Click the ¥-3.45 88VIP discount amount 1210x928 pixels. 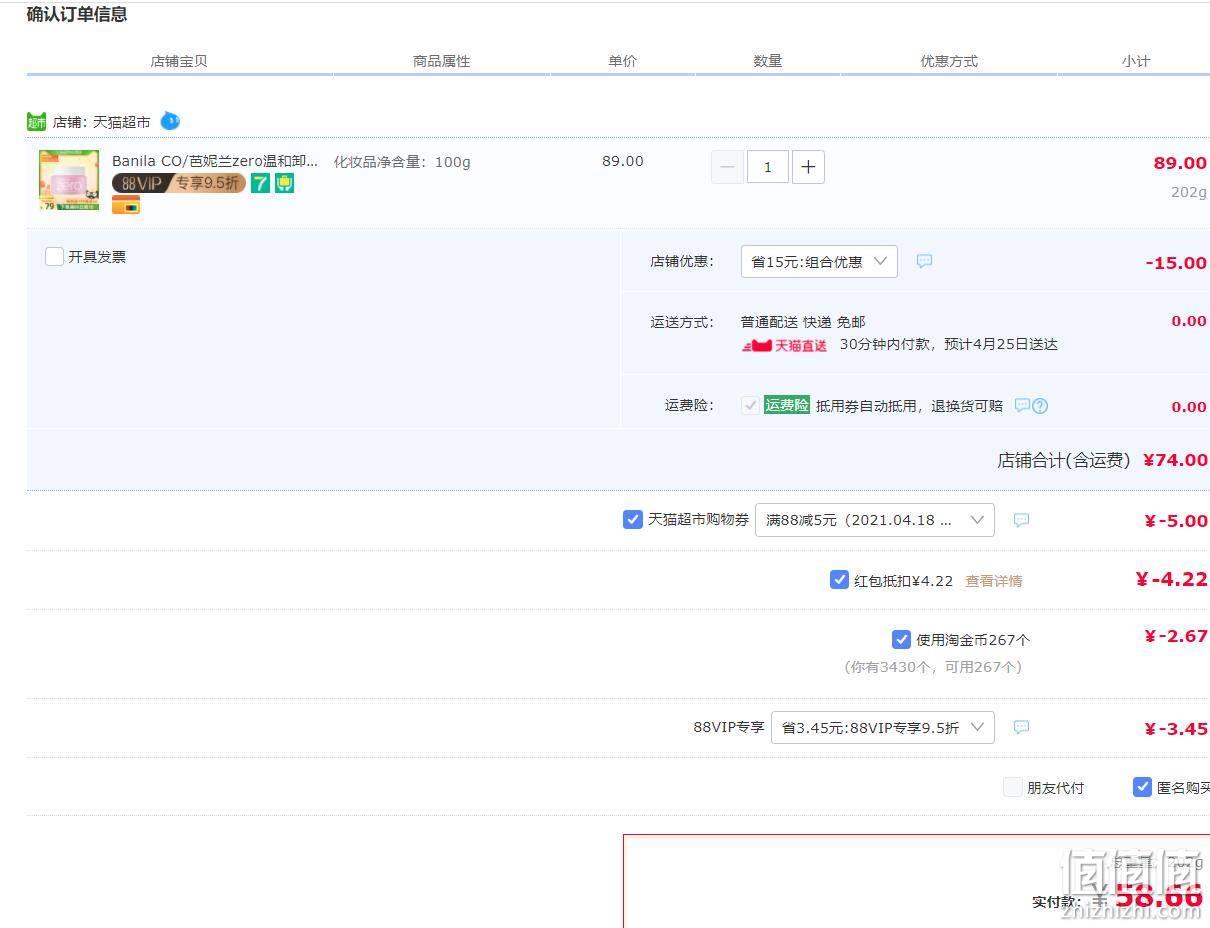tap(1175, 729)
